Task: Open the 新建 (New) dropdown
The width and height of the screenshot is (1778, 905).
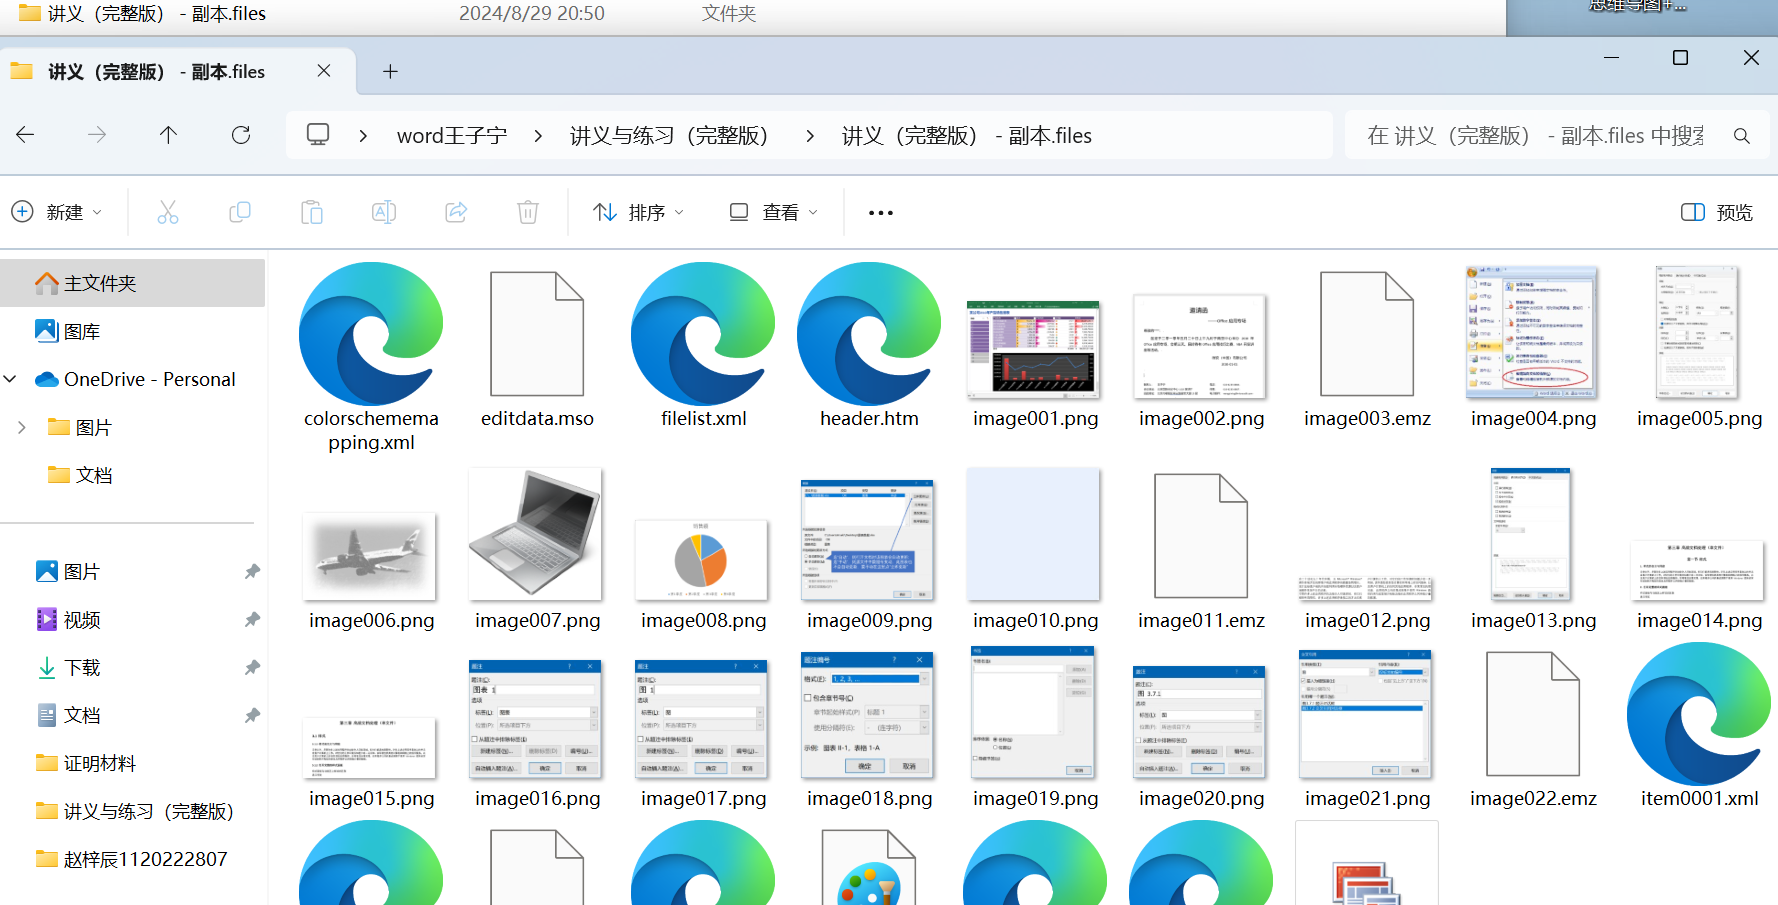Action: point(57,212)
